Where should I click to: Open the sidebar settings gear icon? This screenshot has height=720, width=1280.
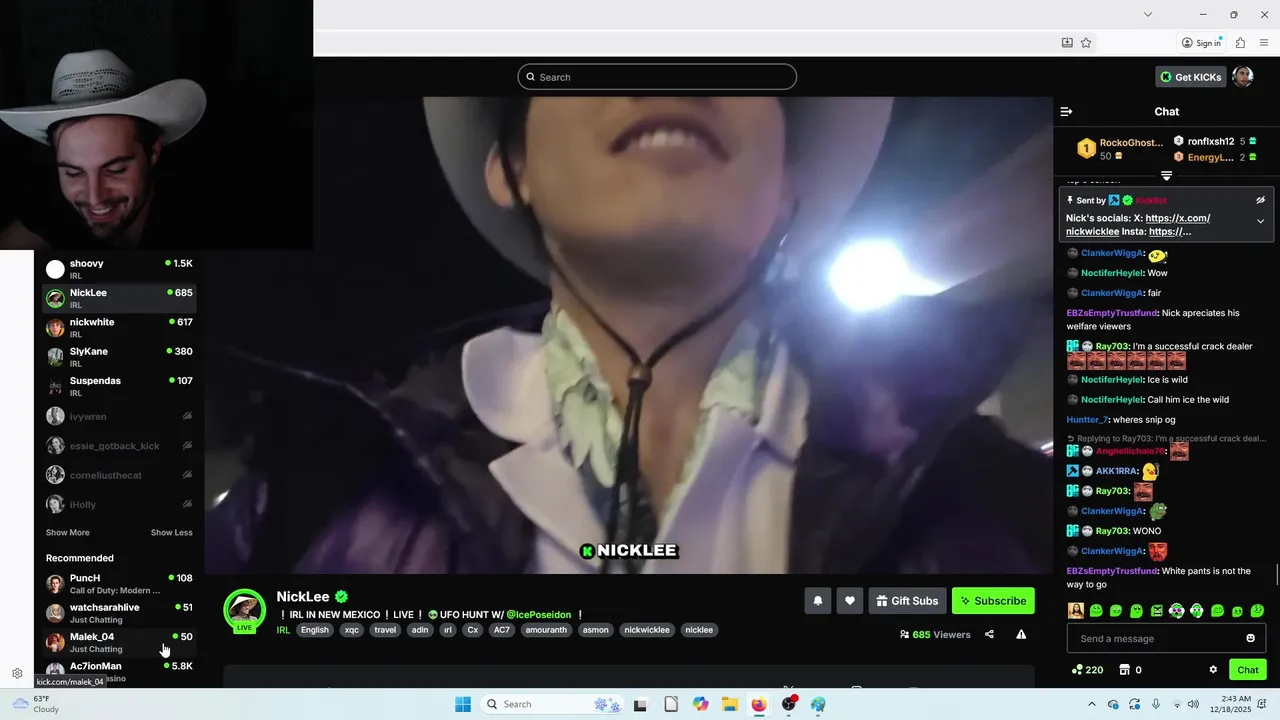click(x=17, y=673)
